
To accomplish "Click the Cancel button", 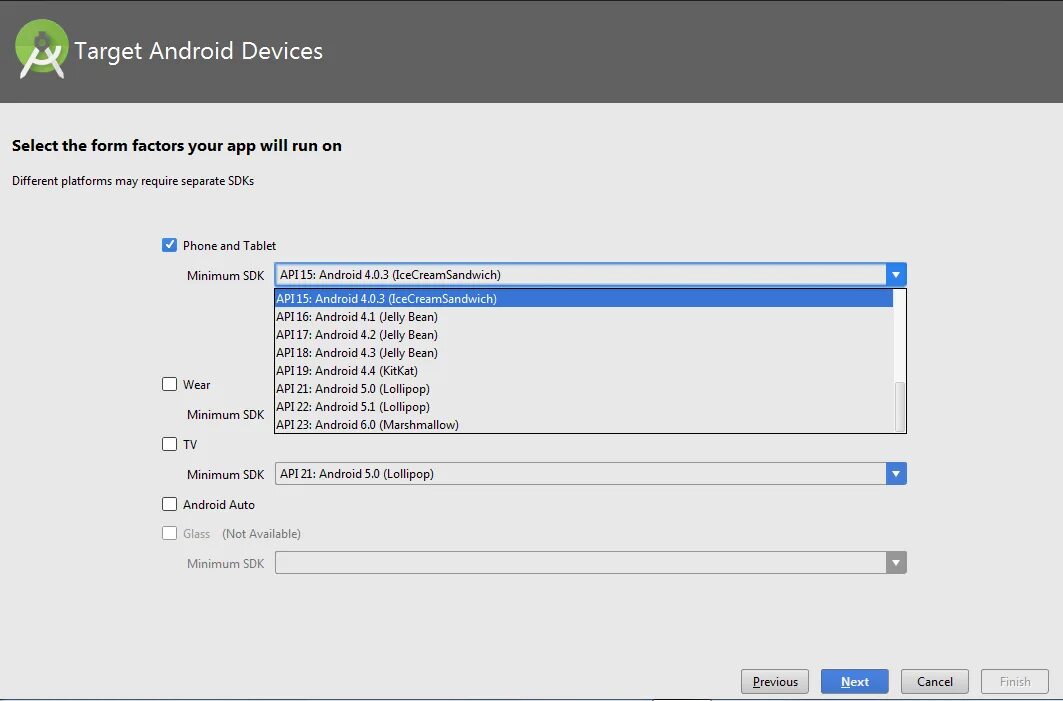I will click(x=935, y=681).
